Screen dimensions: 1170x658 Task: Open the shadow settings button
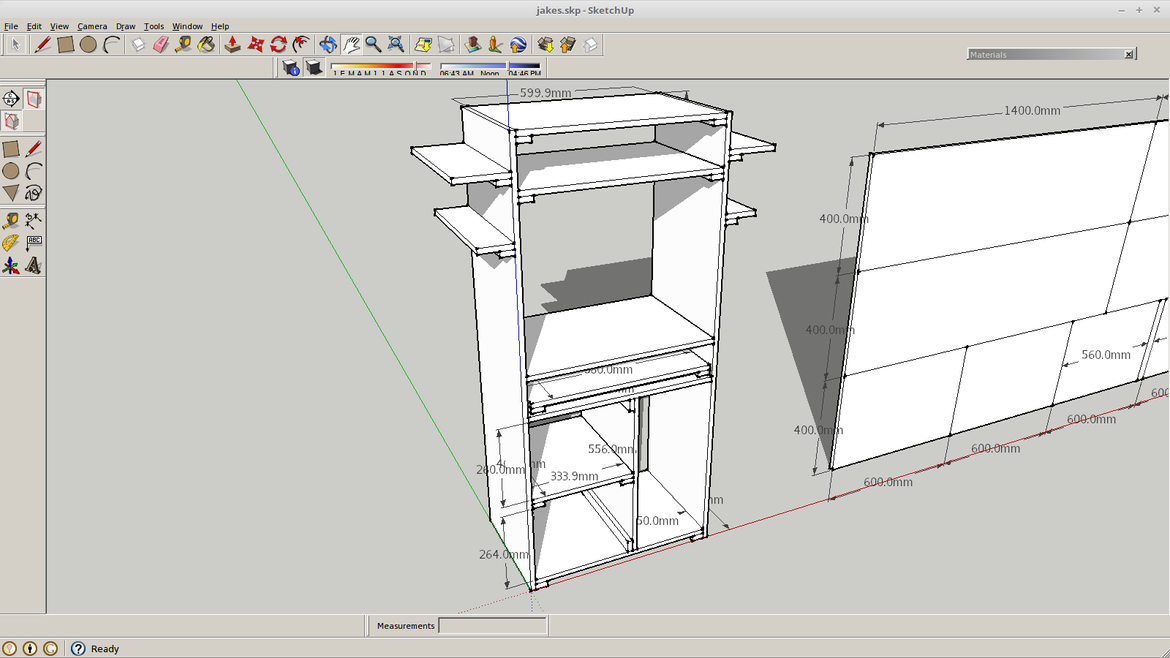click(291, 67)
